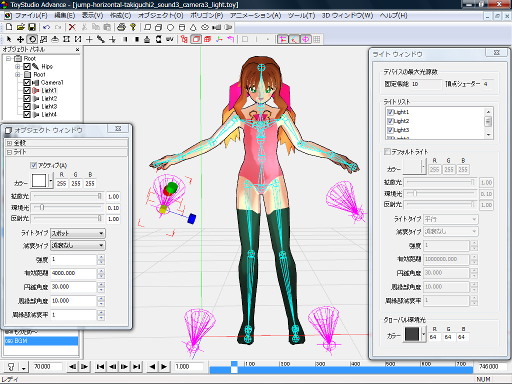Viewport: 512px width, 384px height.
Task: Open the attenuation type dropdown in object window
Action: pos(78,246)
